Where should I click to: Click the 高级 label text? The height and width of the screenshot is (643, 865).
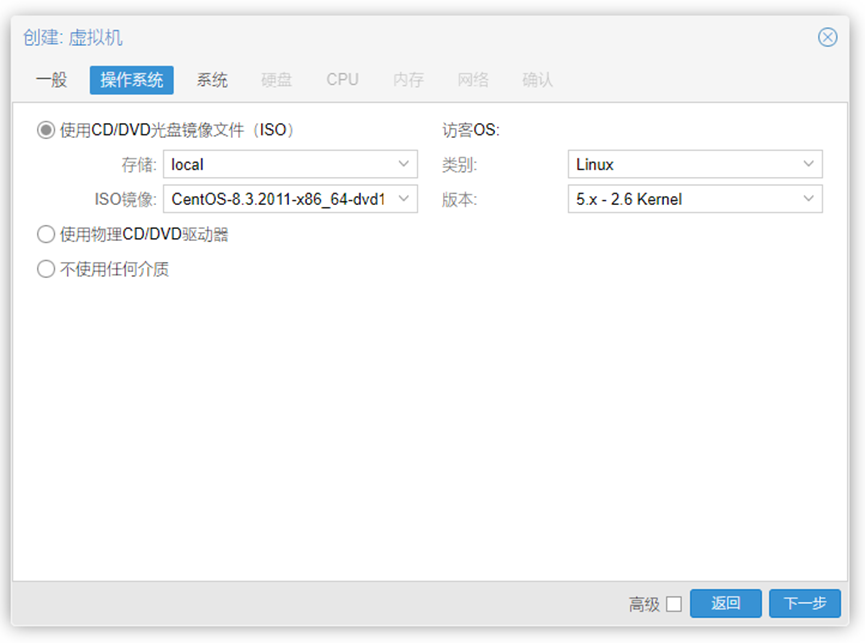644,604
